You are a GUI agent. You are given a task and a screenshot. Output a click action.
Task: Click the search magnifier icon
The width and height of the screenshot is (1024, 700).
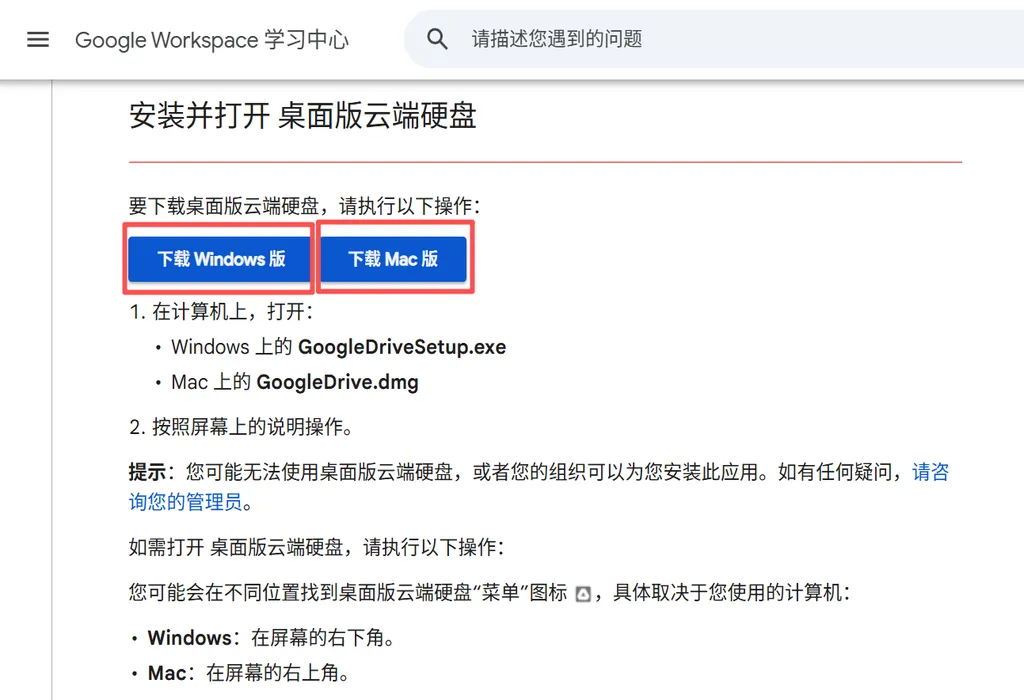[437, 40]
